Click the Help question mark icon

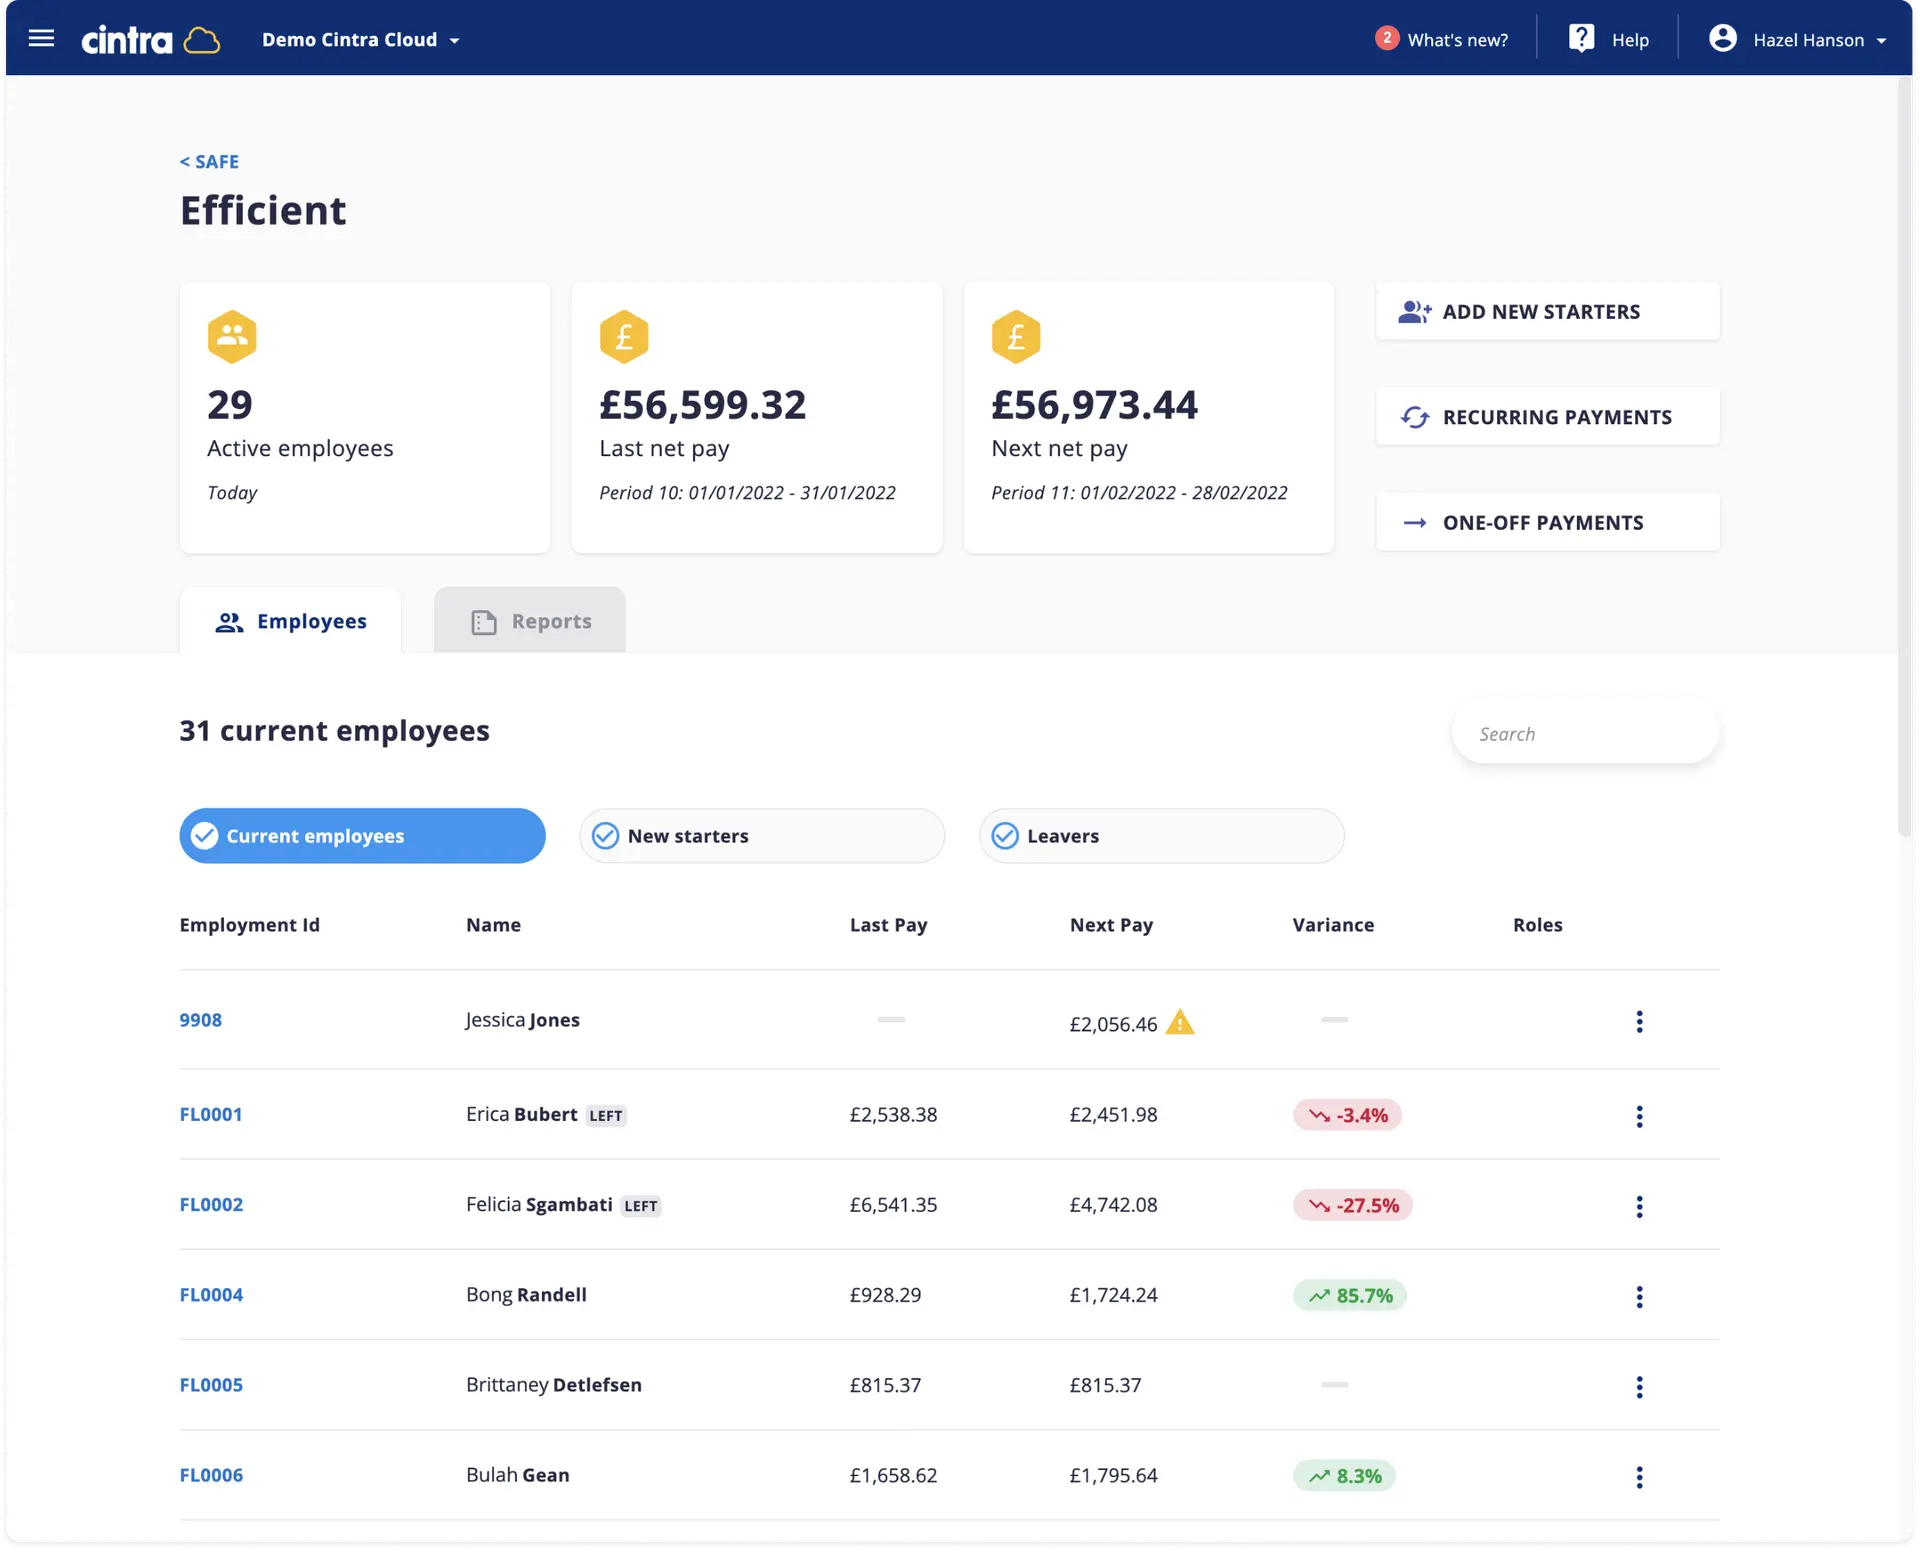[x=1581, y=39]
